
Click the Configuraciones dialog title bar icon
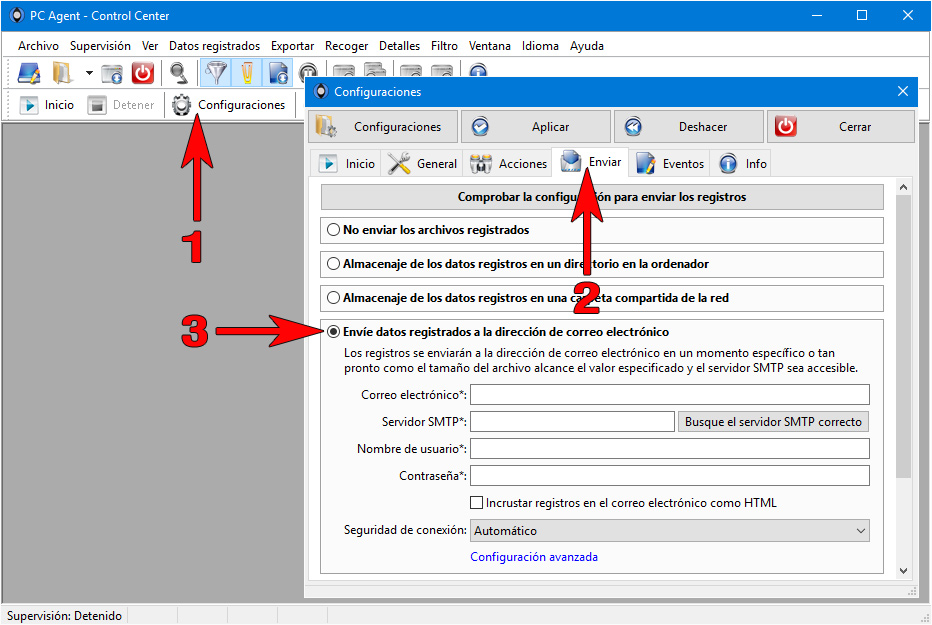click(321, 91)
